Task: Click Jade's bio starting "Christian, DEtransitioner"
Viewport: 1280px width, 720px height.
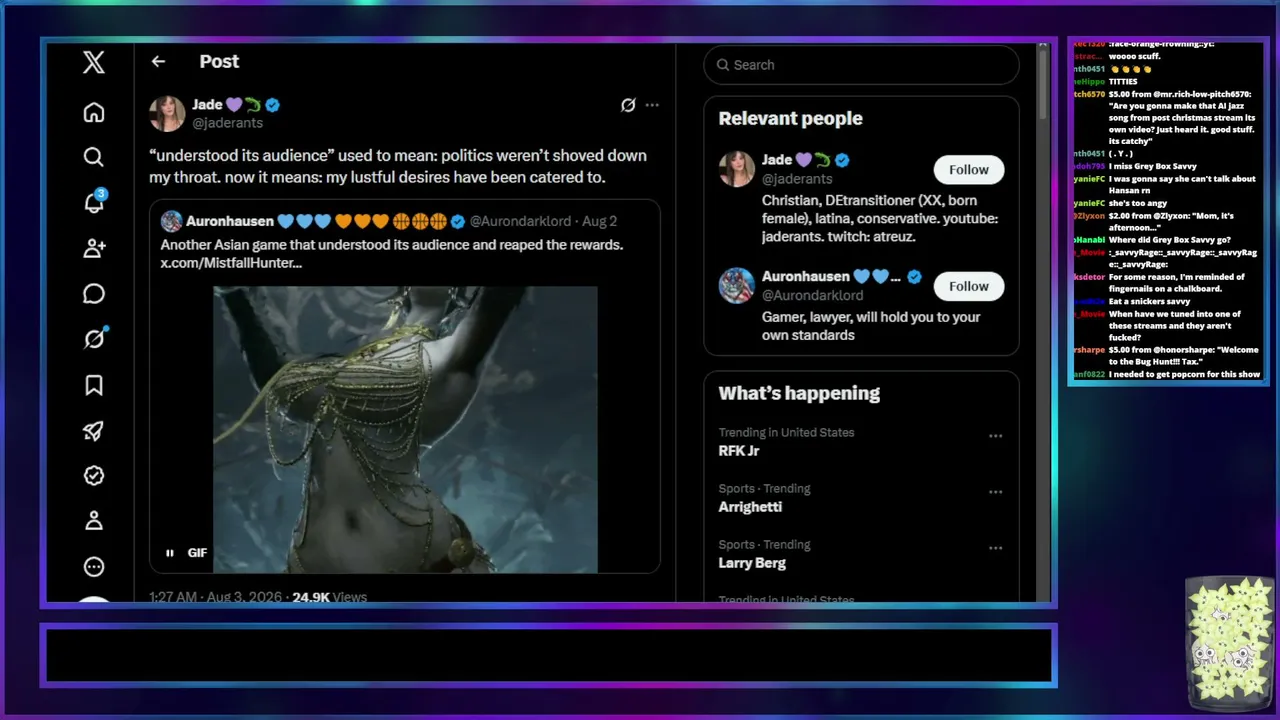Action: [880, 219]
